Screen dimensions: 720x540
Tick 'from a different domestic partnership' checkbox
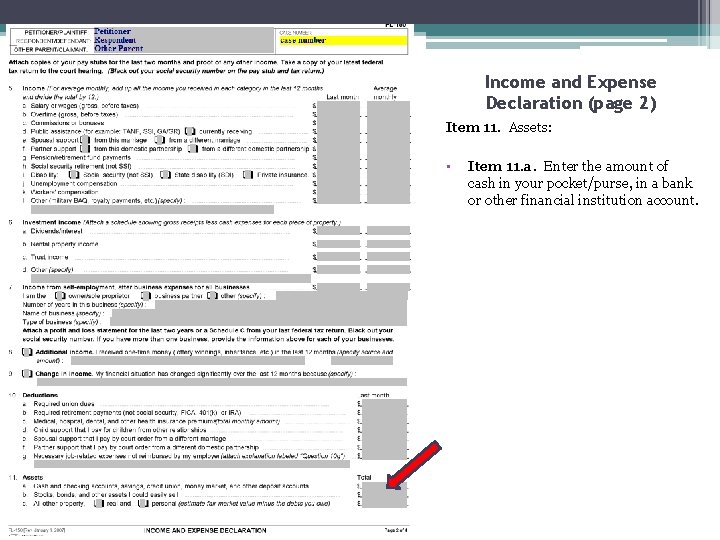pos(193,148)
